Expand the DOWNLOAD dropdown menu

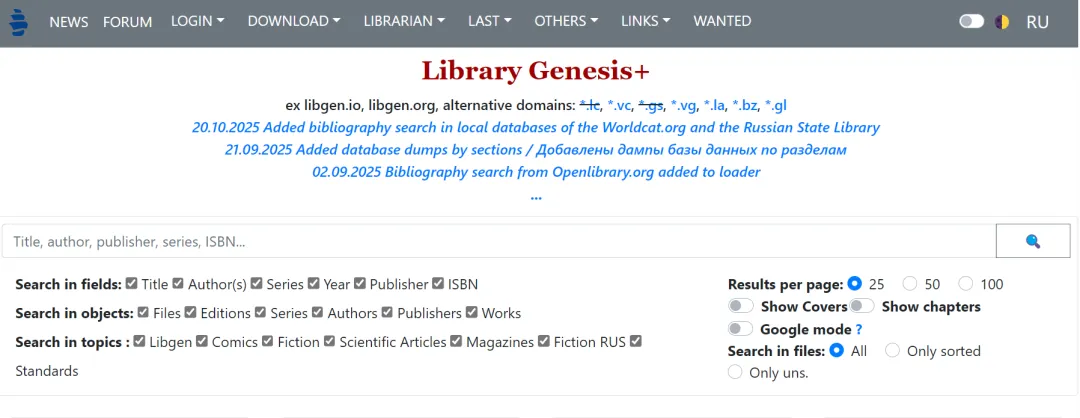294,21
